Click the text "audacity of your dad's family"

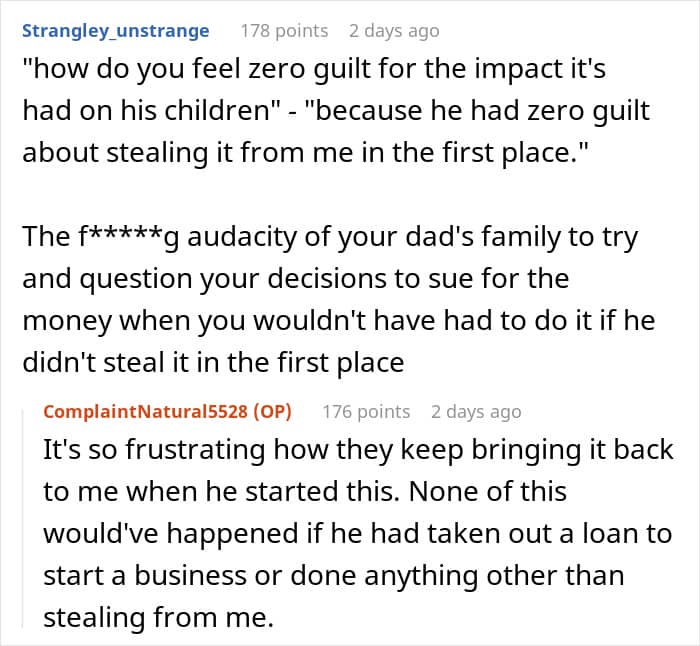(340, 236)
